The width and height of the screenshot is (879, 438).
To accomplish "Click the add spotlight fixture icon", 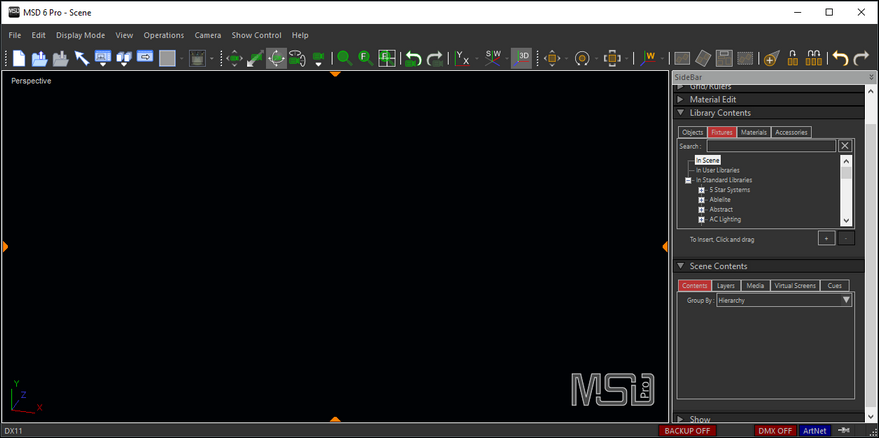I will tap(770, 59).
